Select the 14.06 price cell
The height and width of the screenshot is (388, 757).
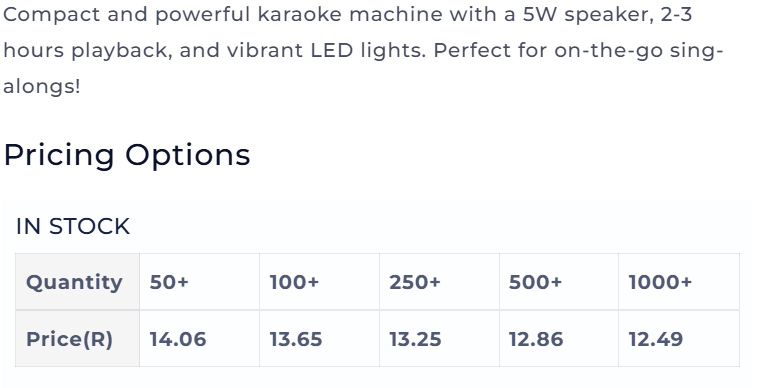coord(199,339)
